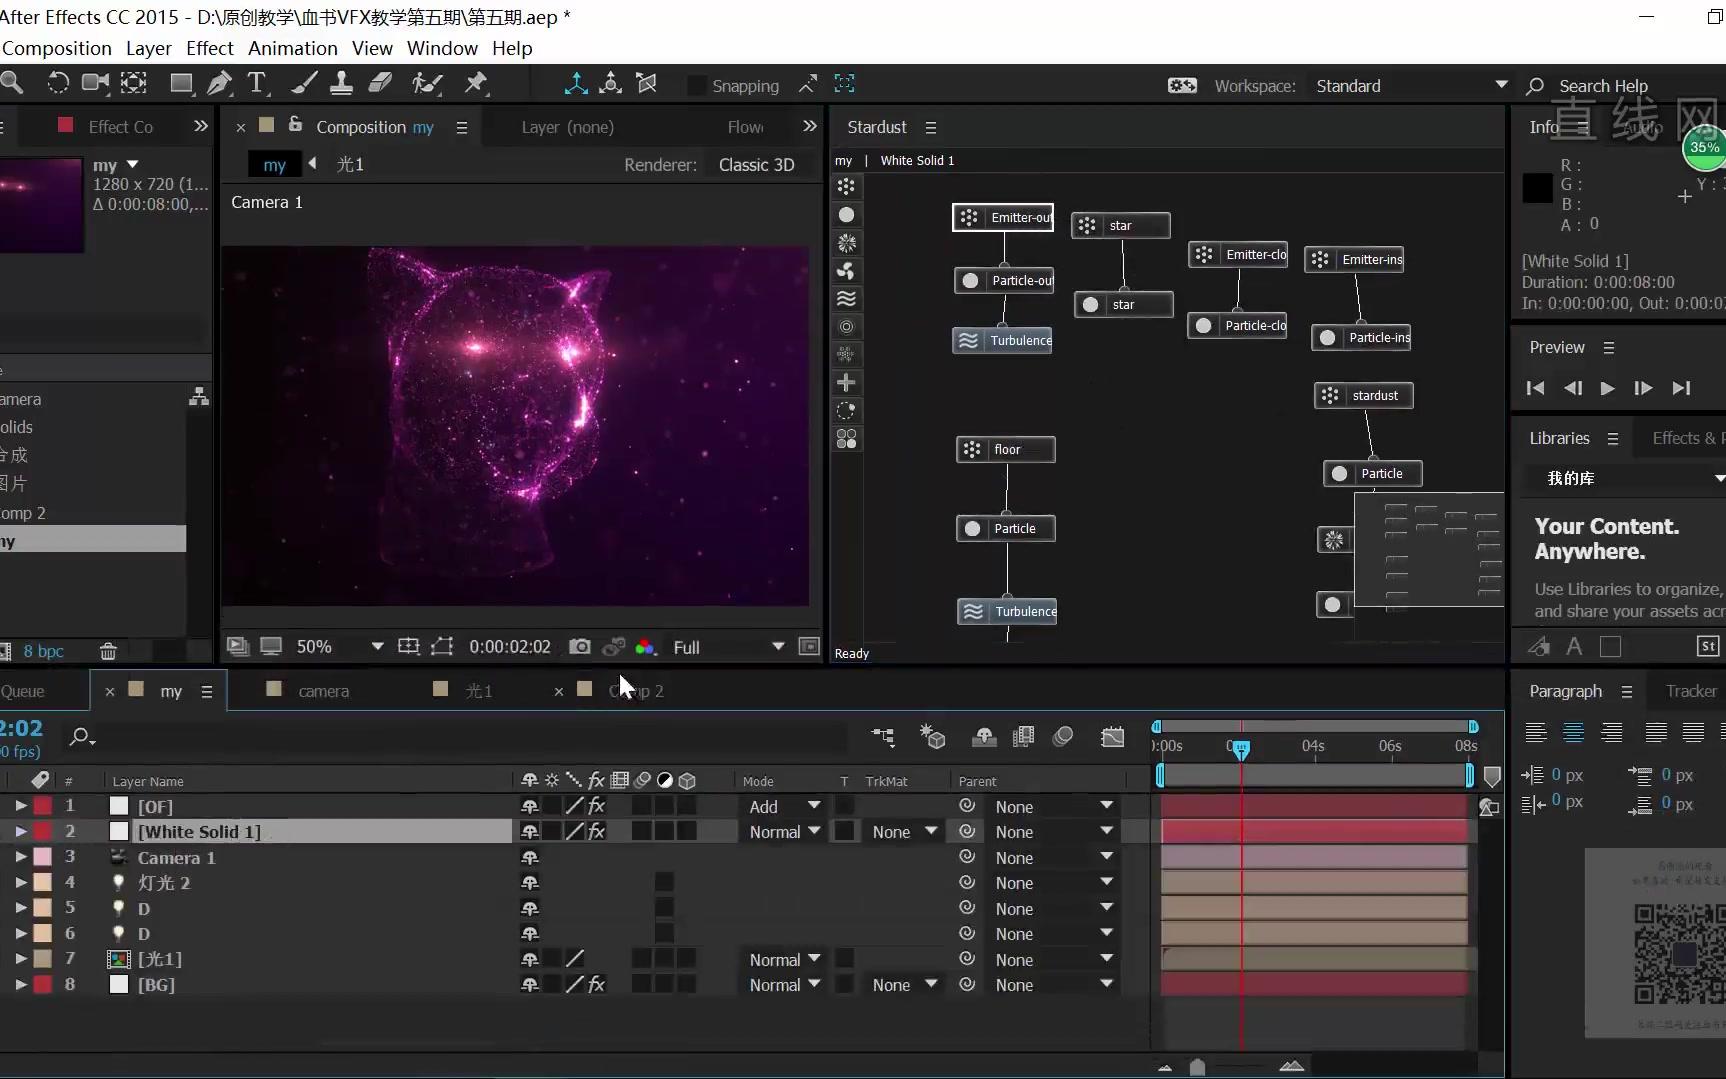The height and width of the screenshot is (1079, 1726).
Task: Toggle quality switch on 光1 layer
Action: (x=575, y=959)
